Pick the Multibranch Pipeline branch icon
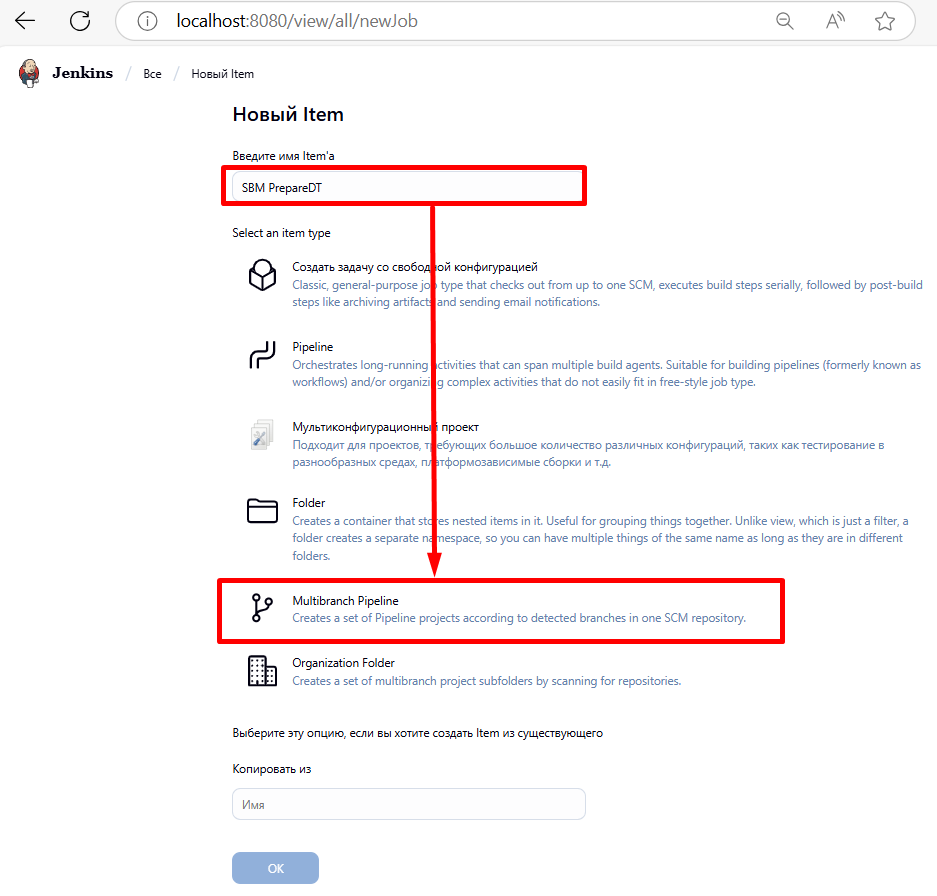Image resolution: width=937 pixels, height=896 pixels. coord(262,608)
